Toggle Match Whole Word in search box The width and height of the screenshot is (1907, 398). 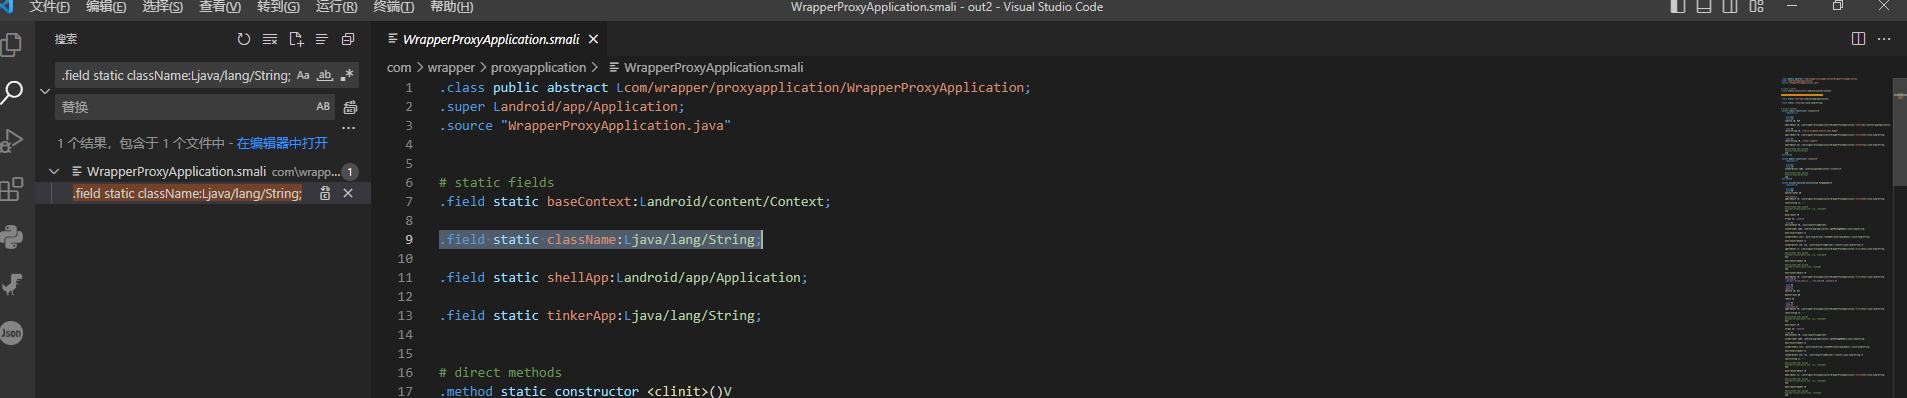pos(325,75)
